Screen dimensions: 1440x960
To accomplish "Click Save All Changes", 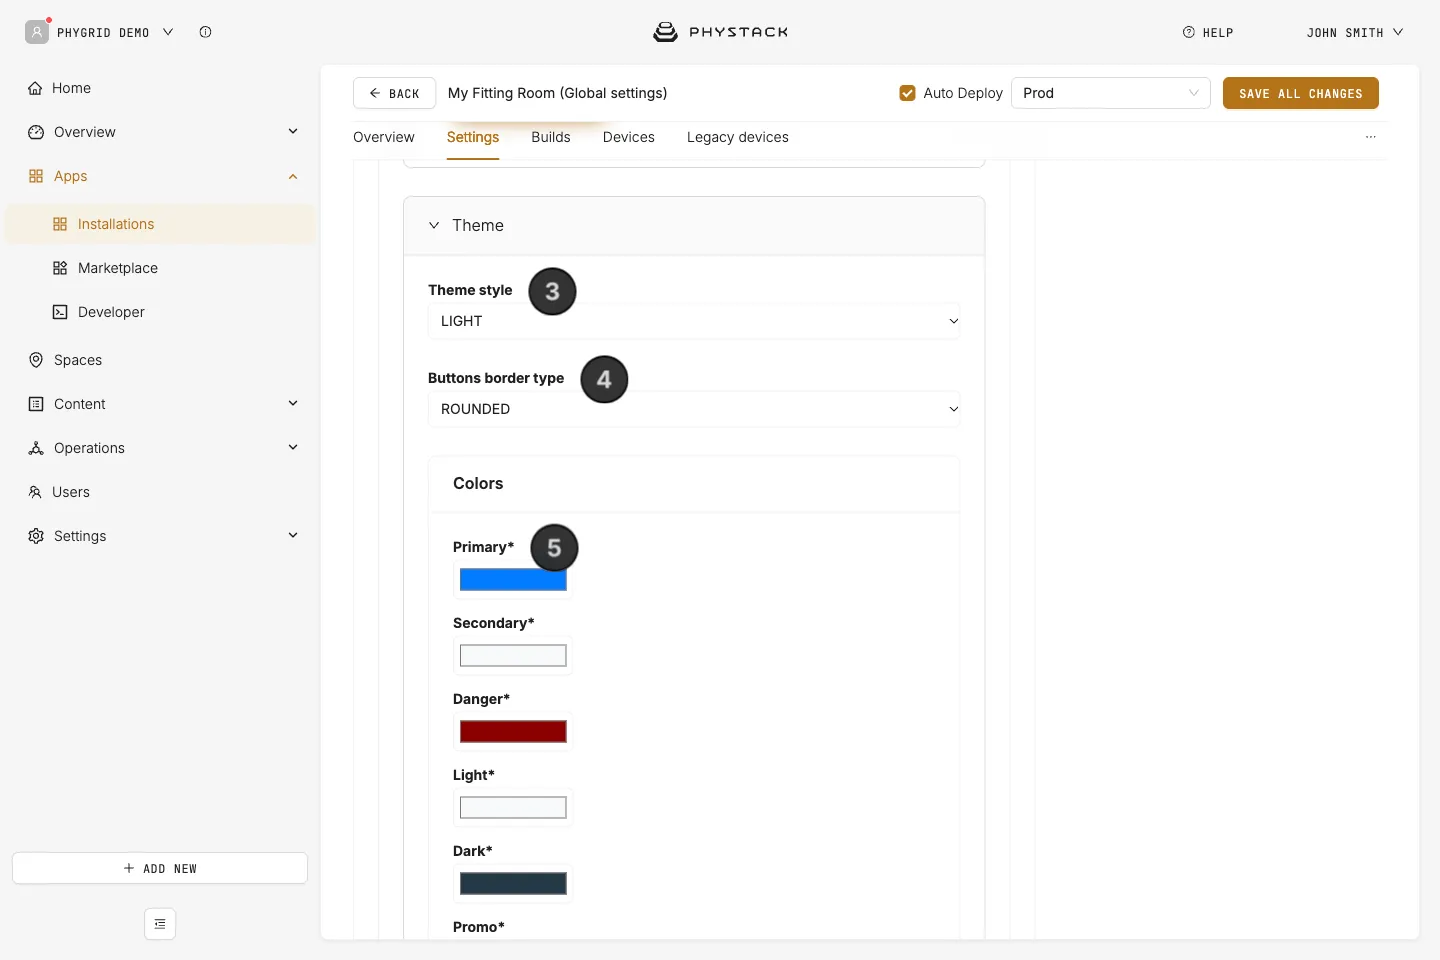I will click(x=1301, y=93).
